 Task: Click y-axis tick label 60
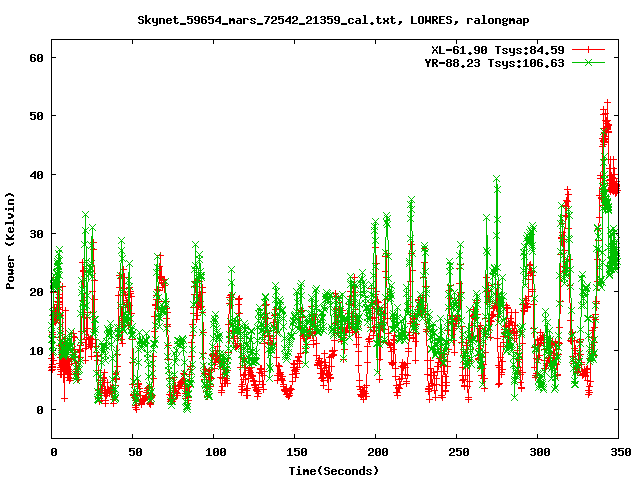tap(36, 58)
